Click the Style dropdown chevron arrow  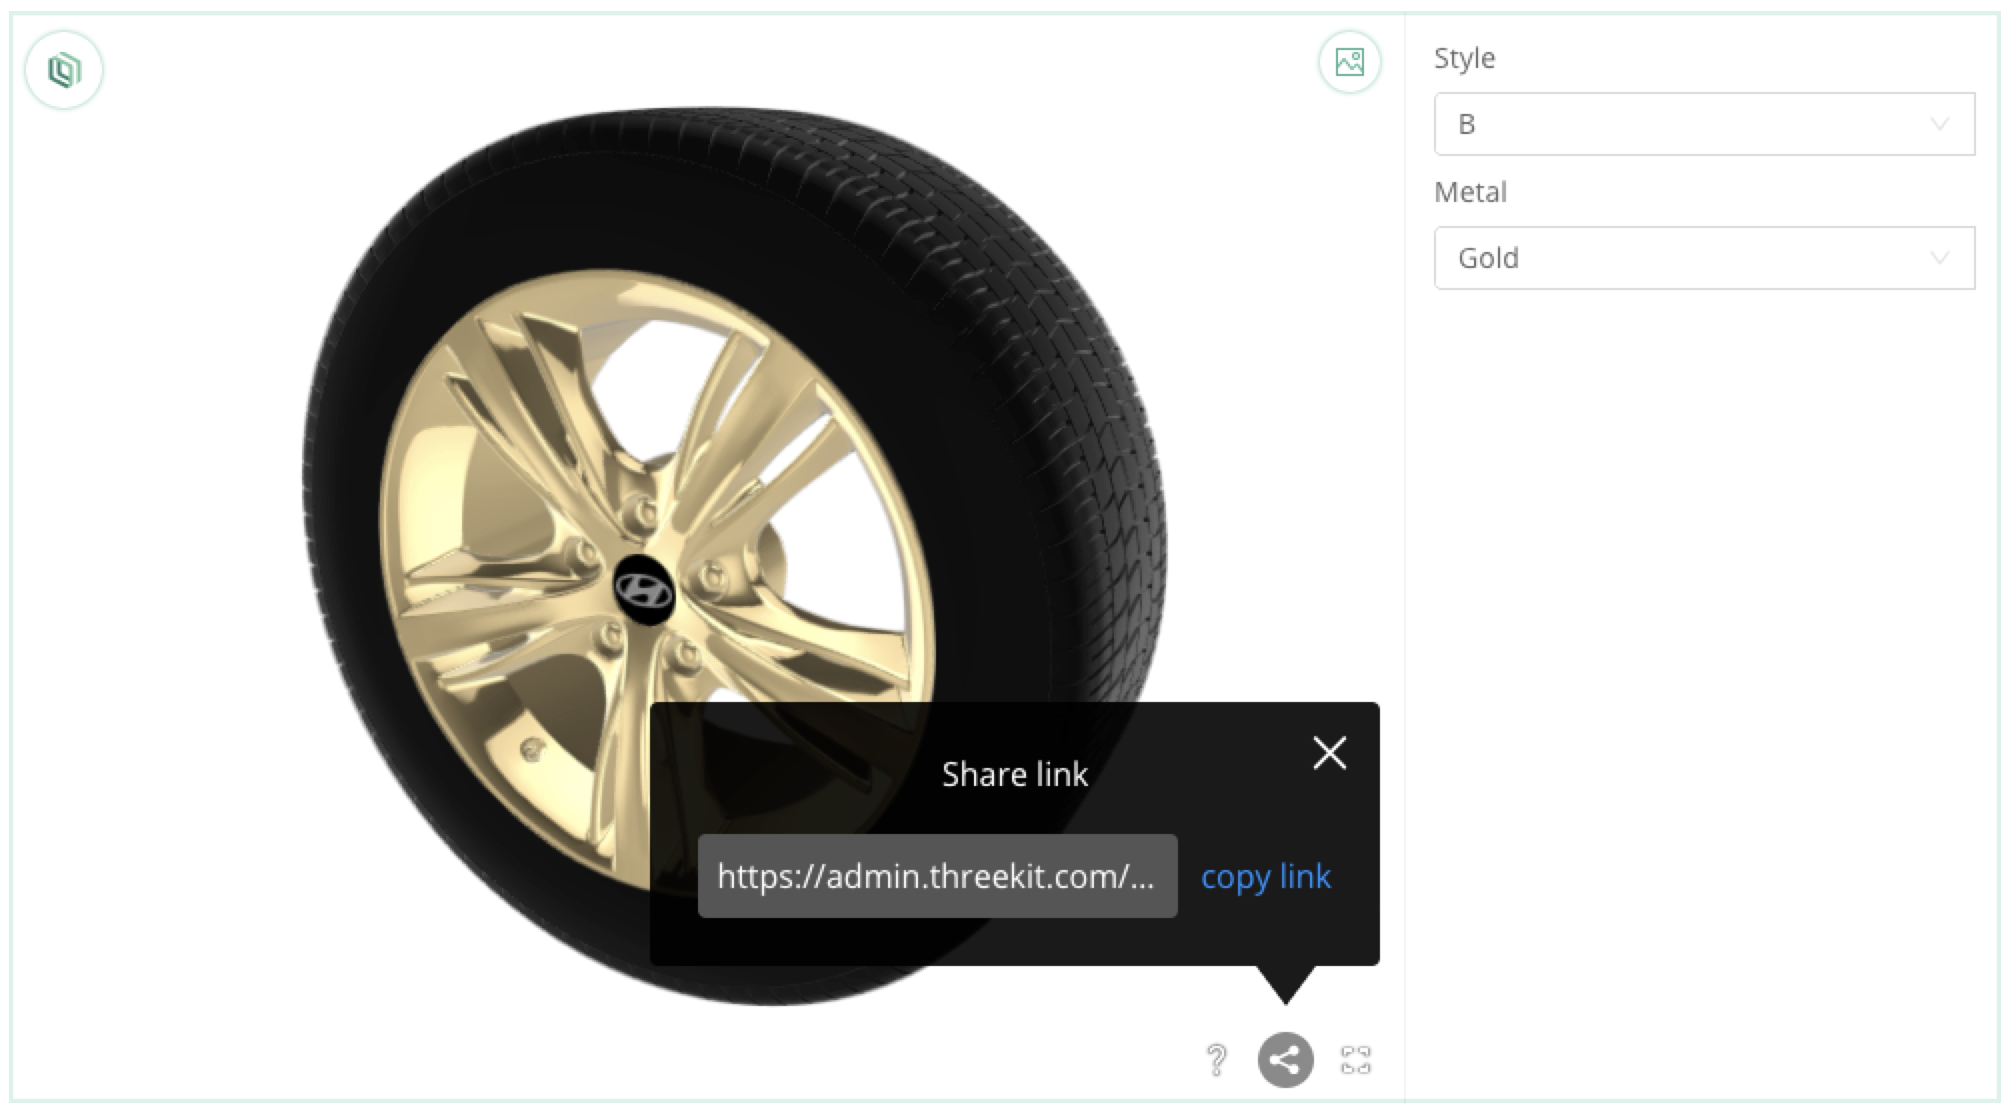pyautogui.click(x=1939, y=124)
